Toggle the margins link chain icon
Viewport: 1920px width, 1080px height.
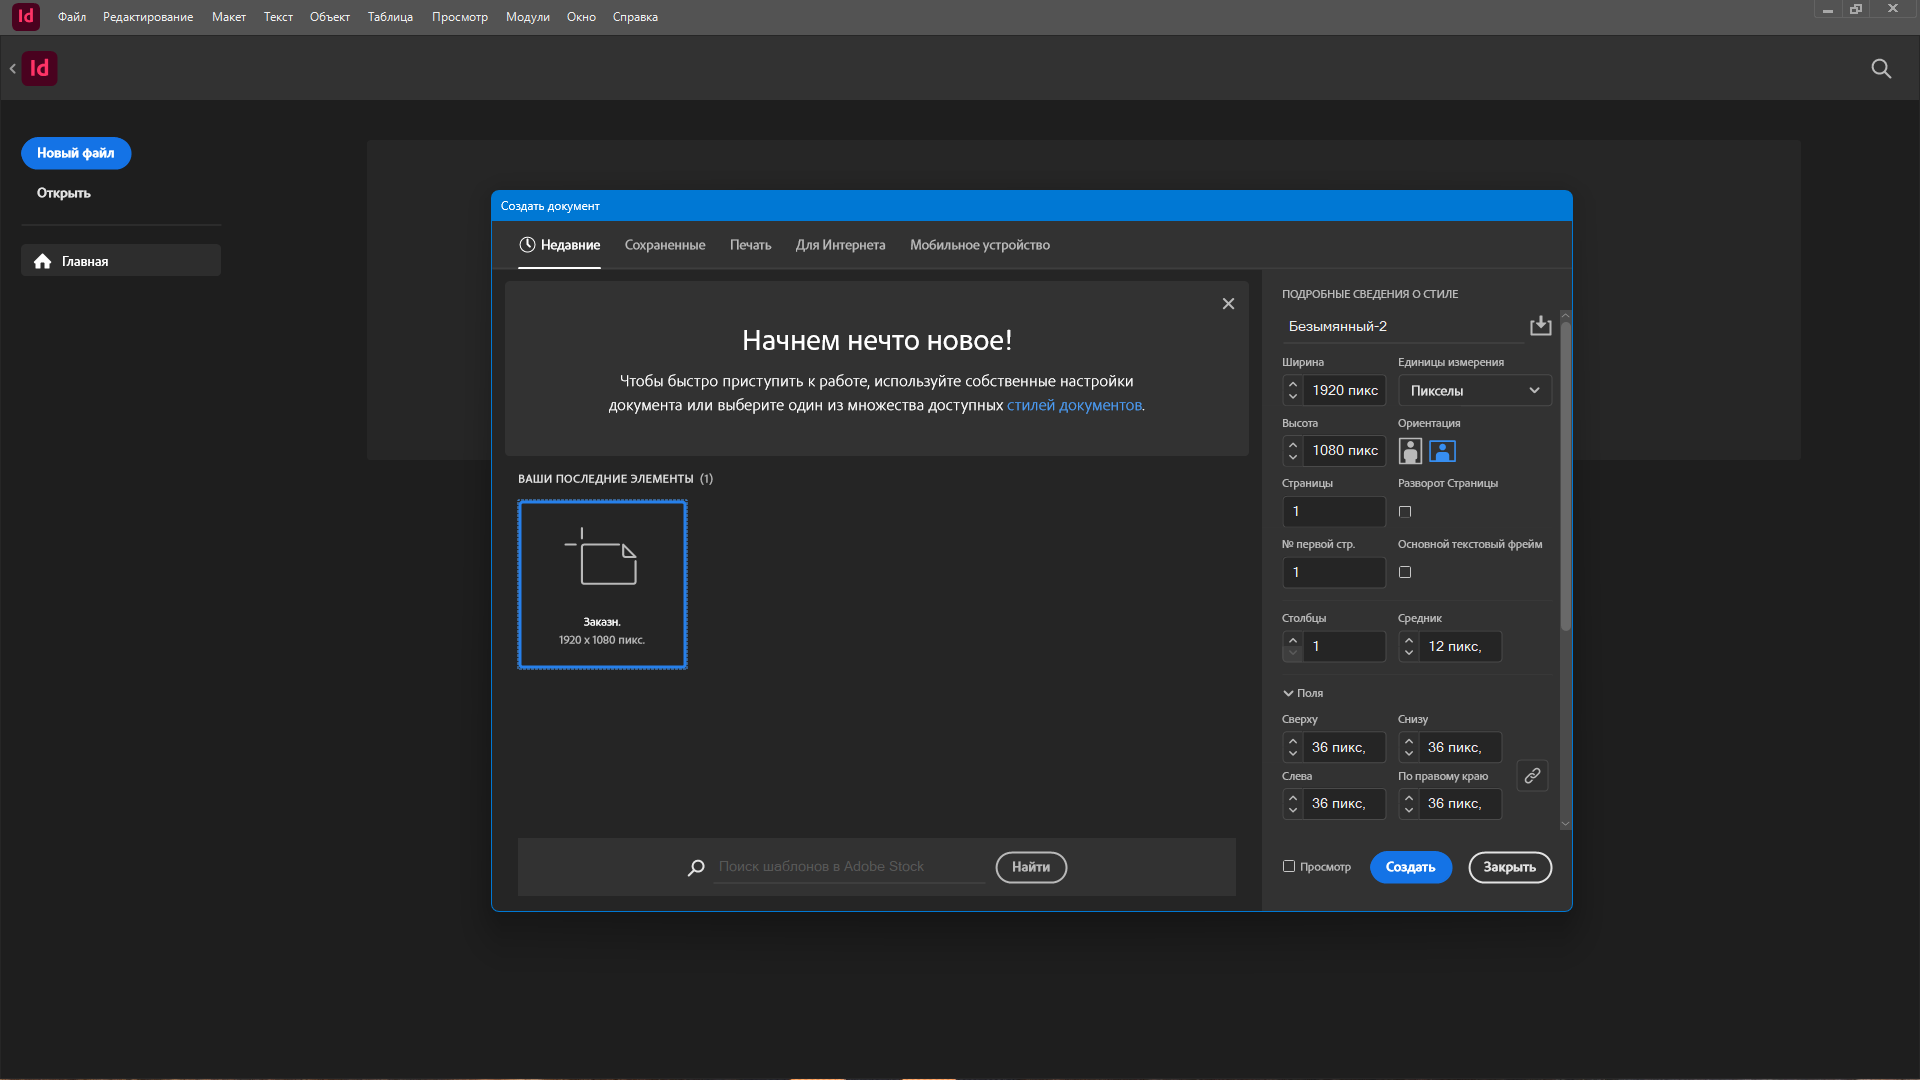(x=1532, y=776)
